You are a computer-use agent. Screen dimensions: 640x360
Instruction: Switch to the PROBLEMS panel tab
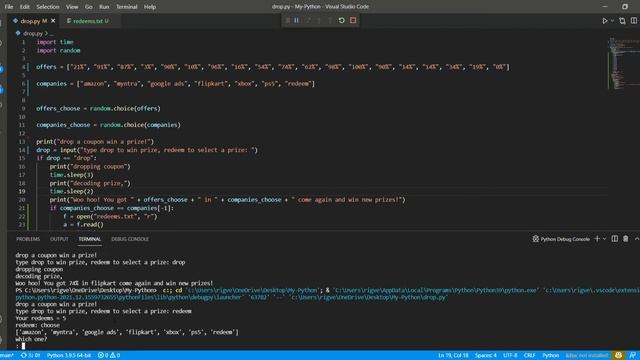click(28, 239)
